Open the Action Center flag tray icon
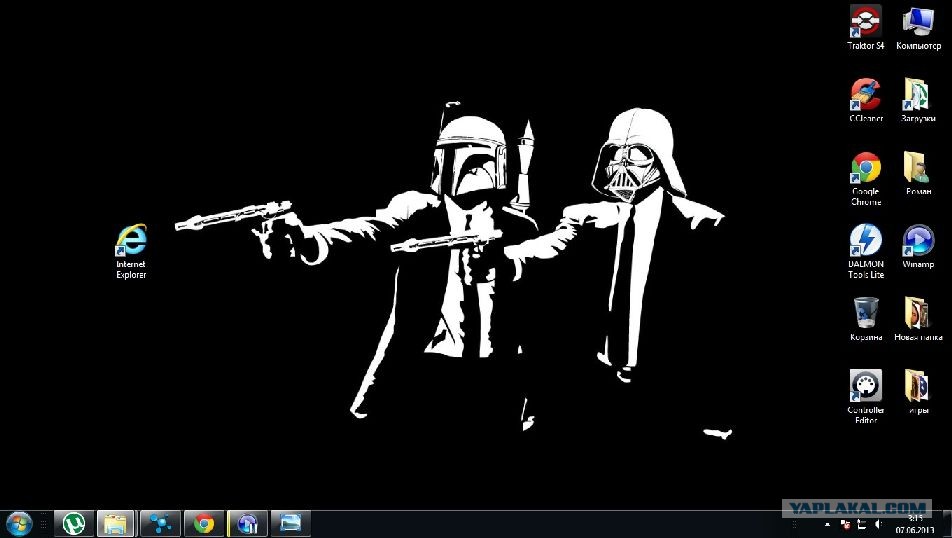The image size is (952, 538). [x=845, y=524]
